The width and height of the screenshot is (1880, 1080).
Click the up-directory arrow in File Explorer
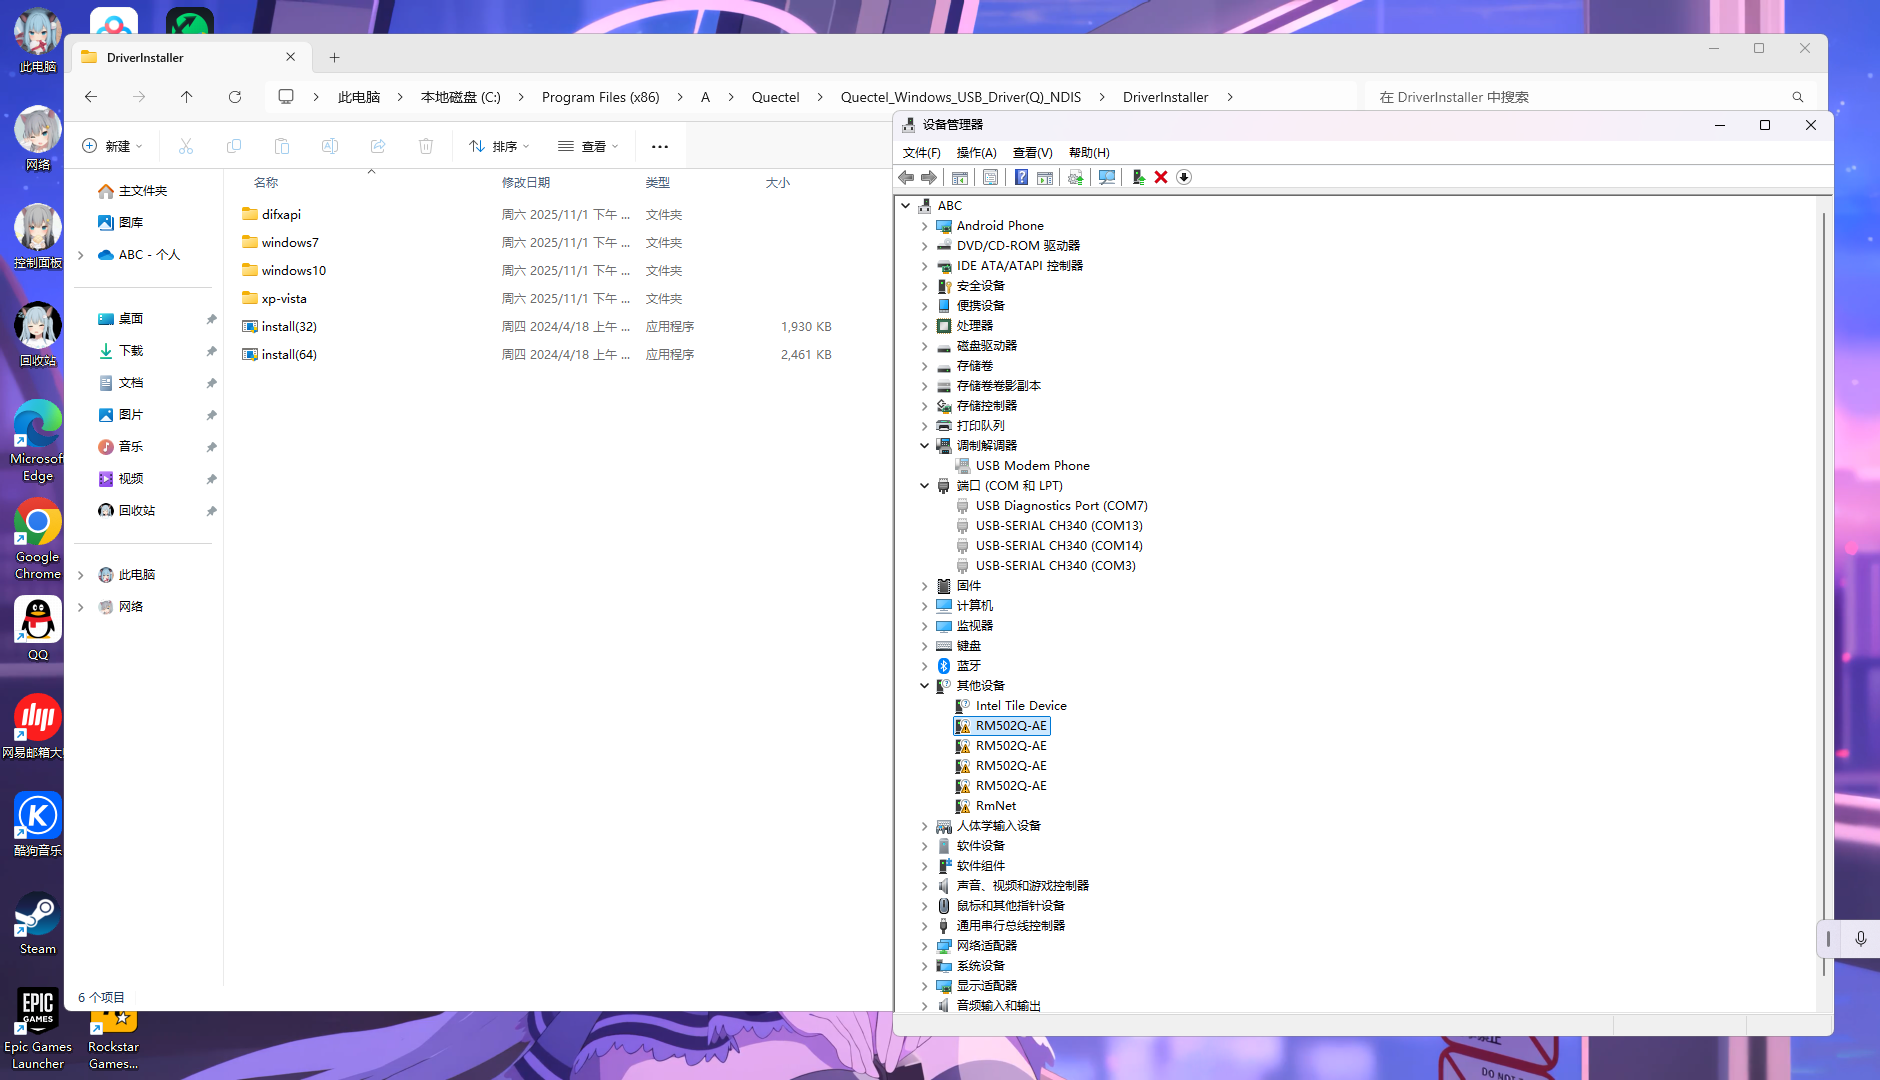coord(187,97)
